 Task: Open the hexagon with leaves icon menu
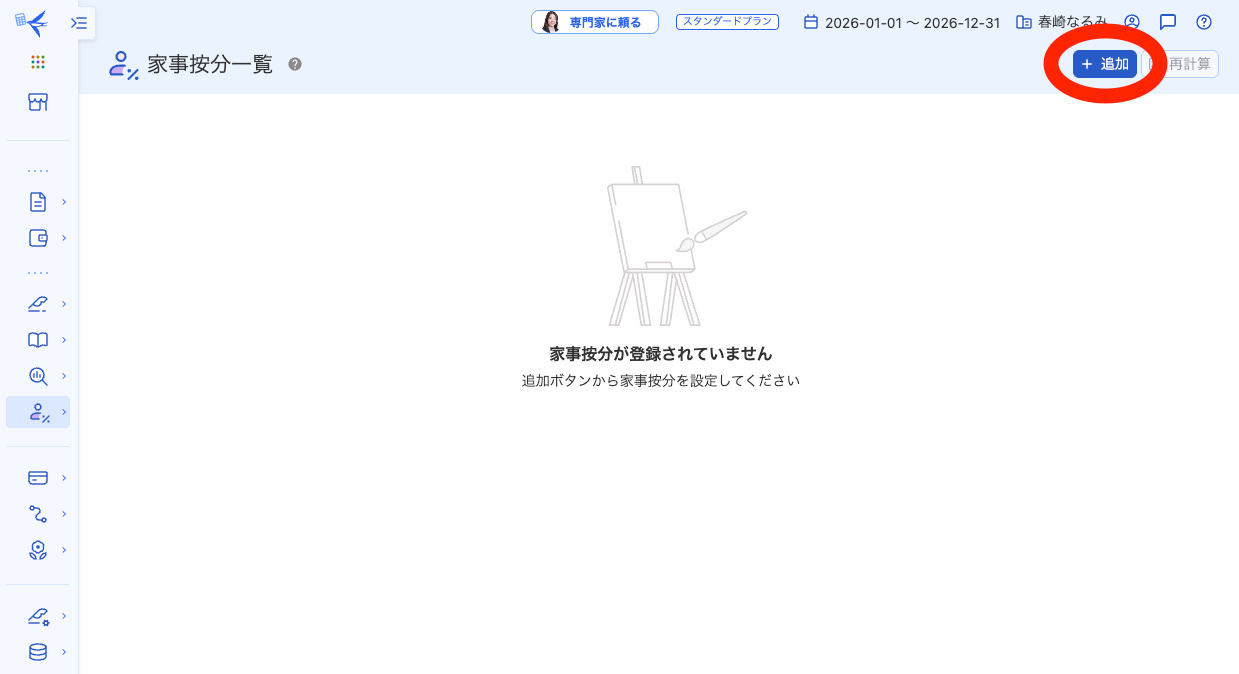coord(38,550)
